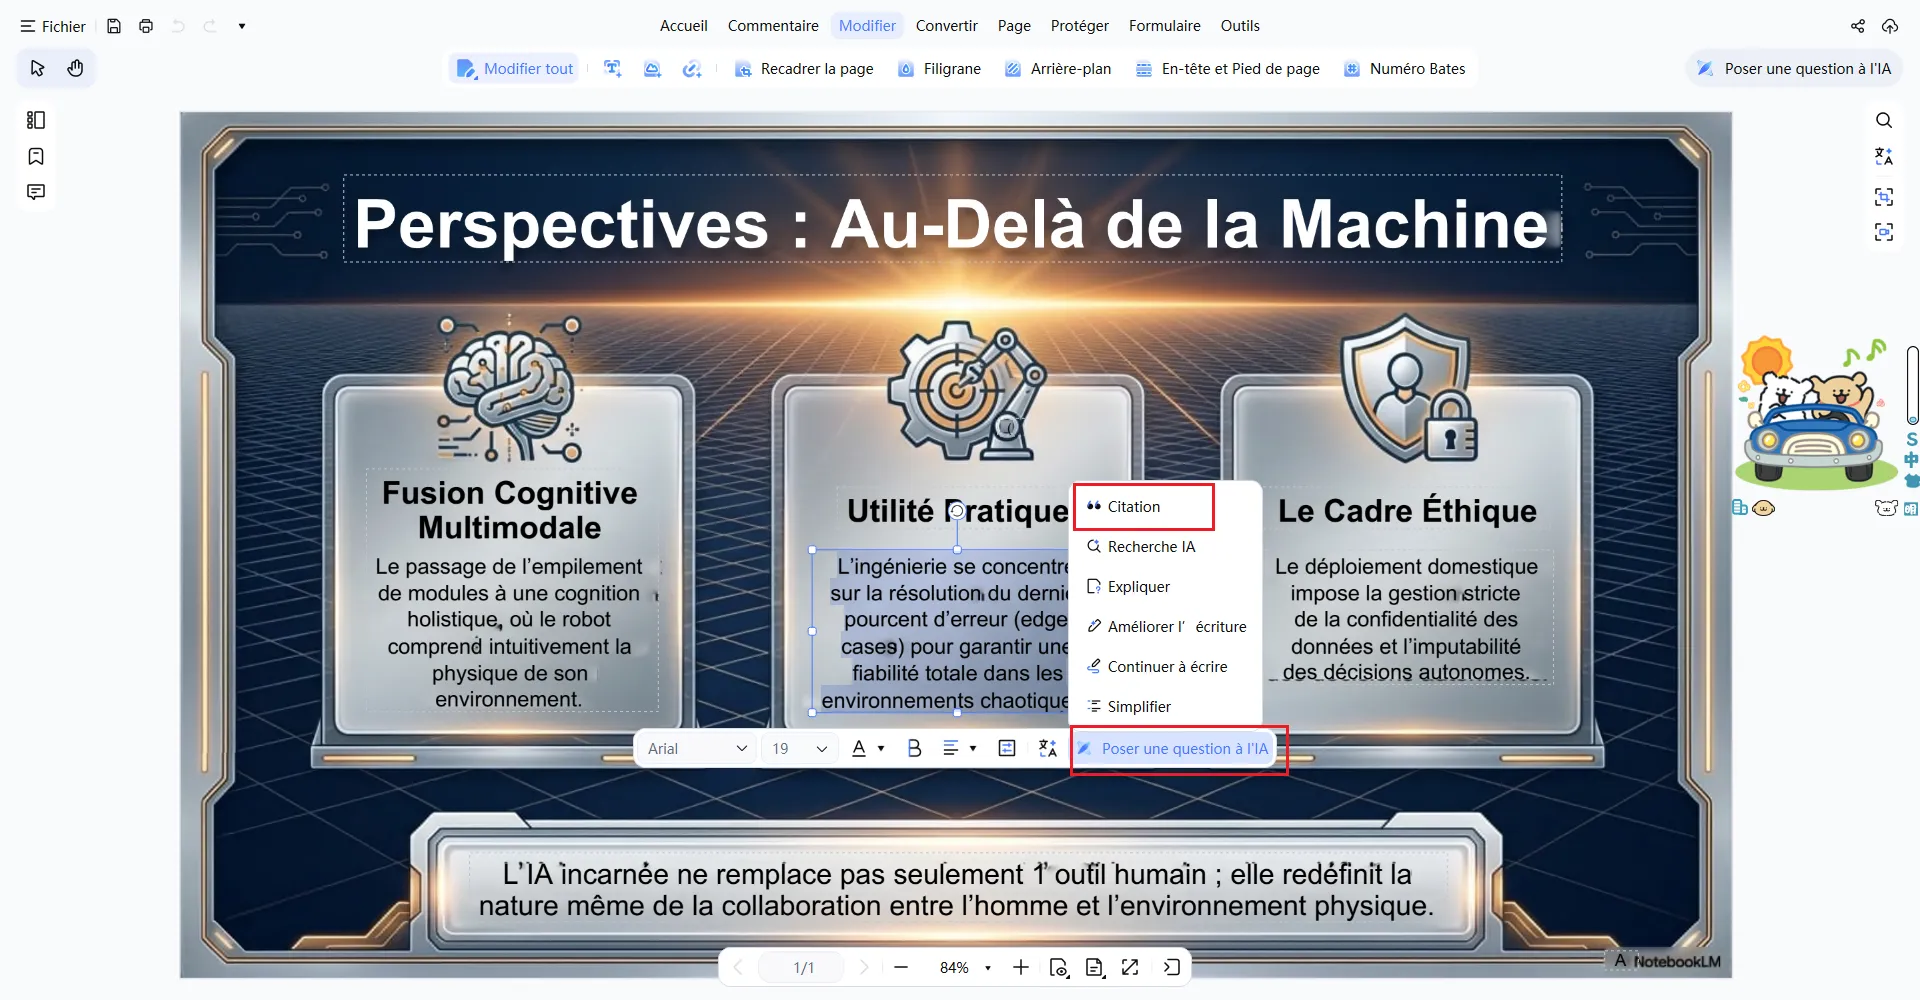The image size is (1920, 1000).
Task: Go to the previous page arrow
Action: pos(738,967)
